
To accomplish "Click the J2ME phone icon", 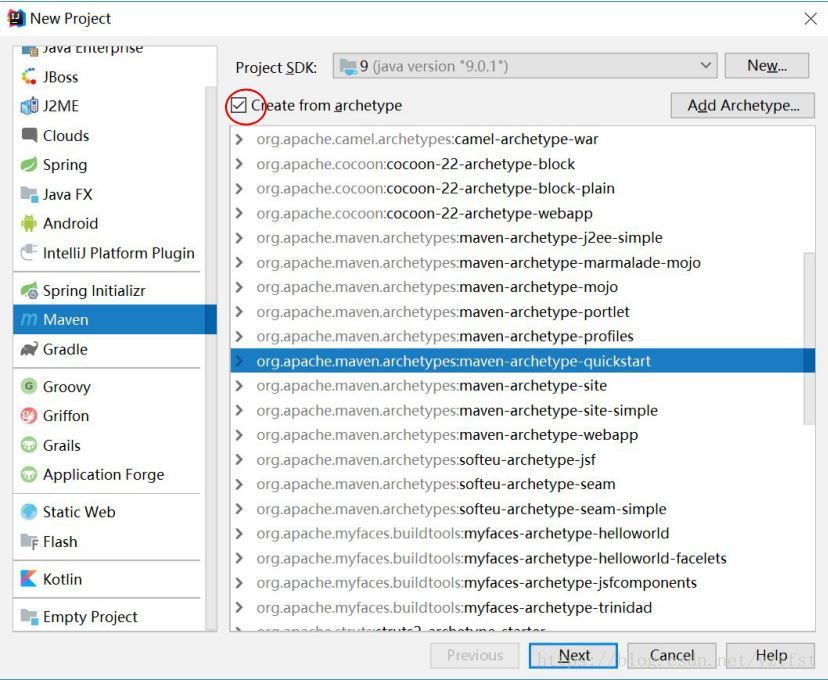I will (x=29, y=106).
